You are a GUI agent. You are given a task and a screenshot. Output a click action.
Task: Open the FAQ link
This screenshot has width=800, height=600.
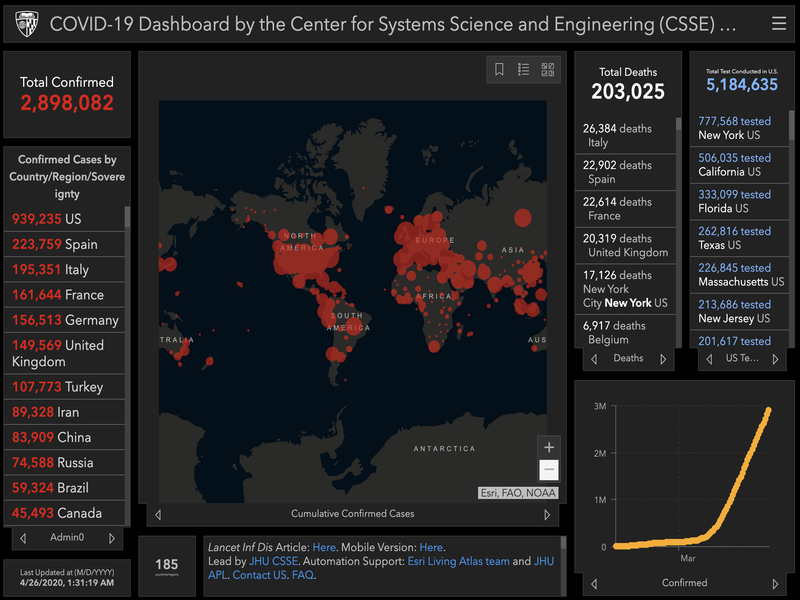tap(303, 575)
